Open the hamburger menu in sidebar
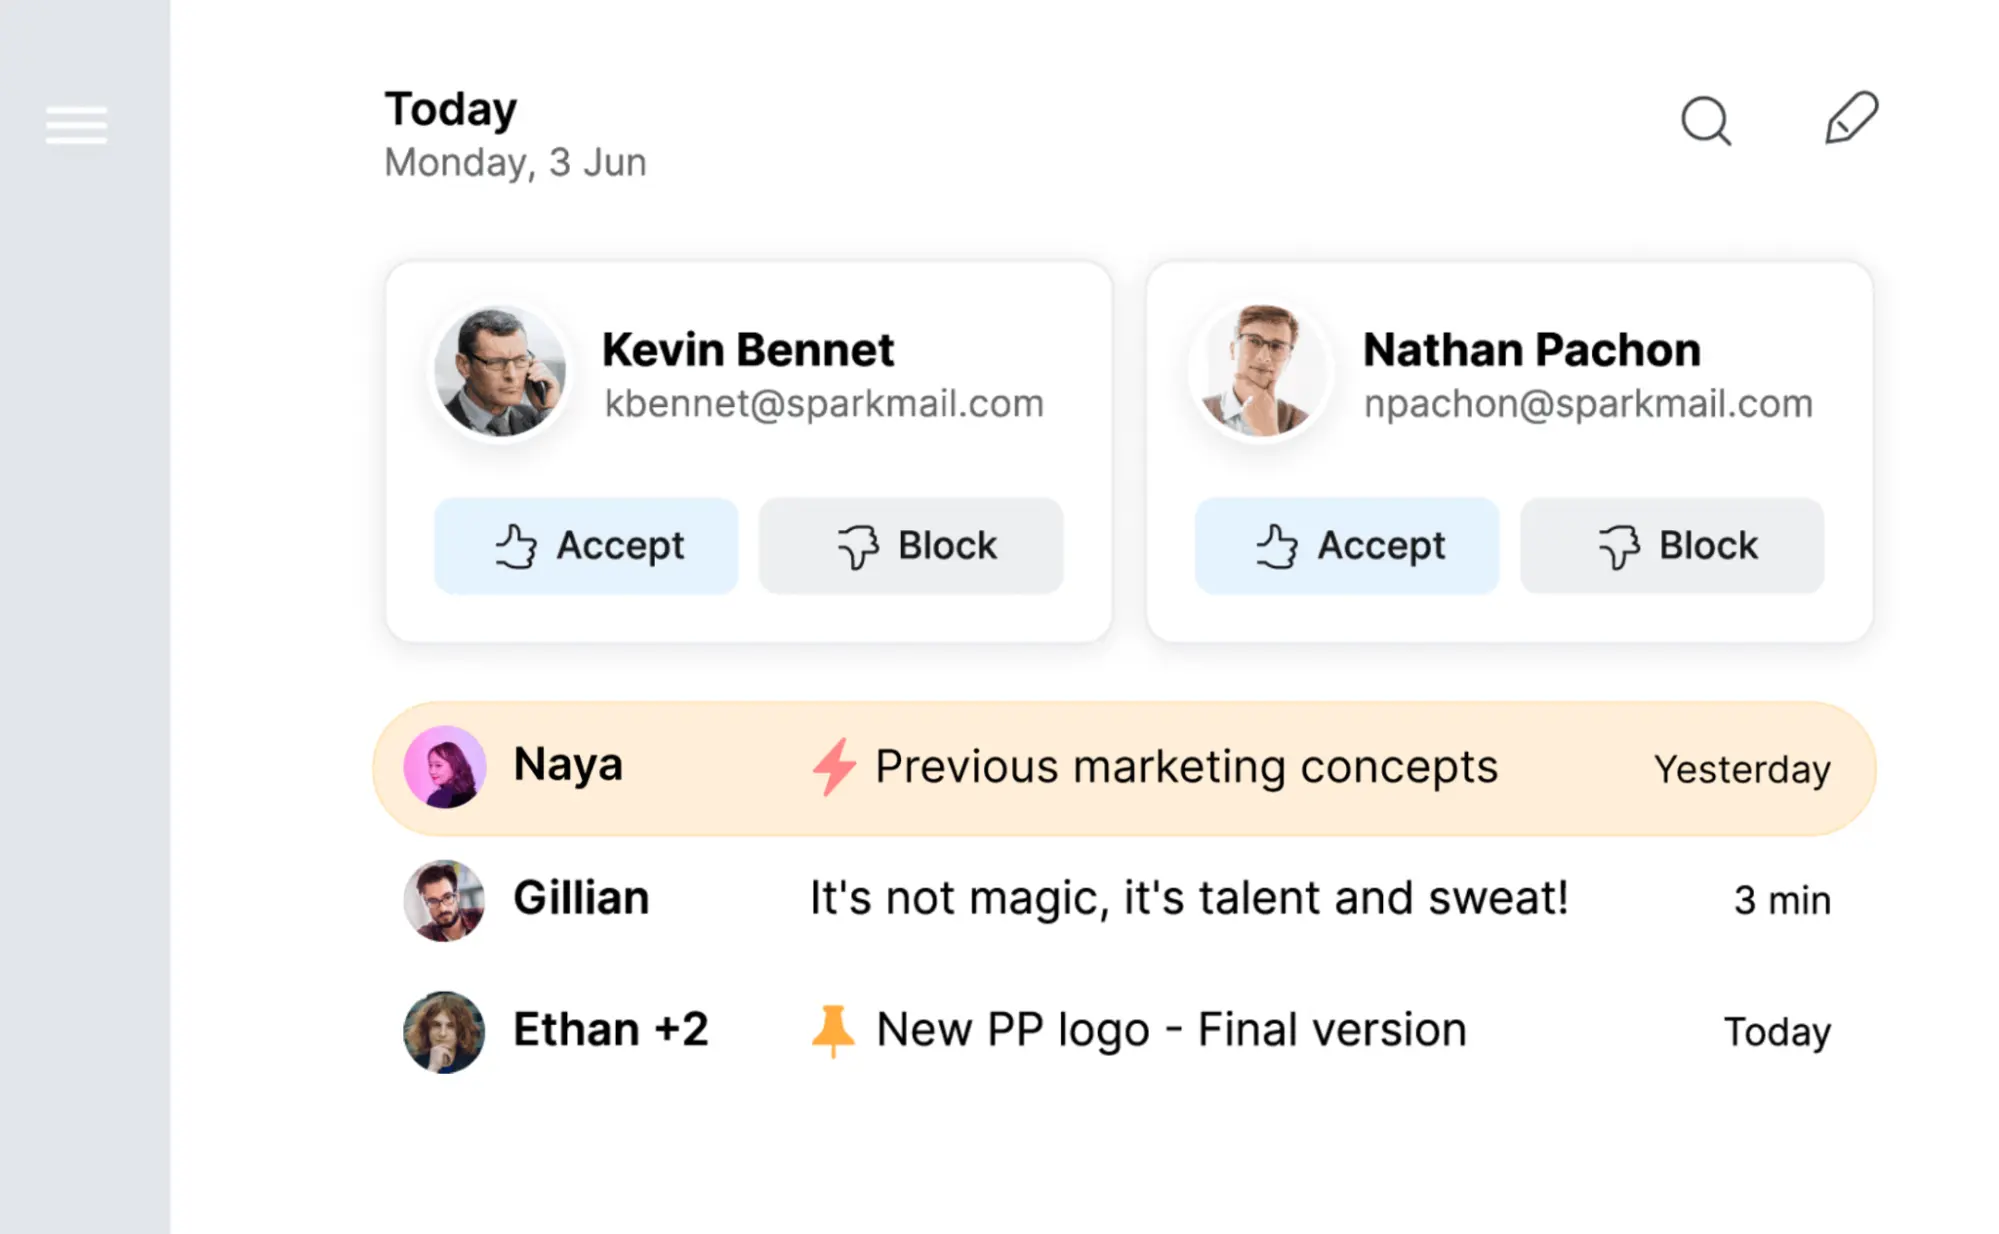Screen dimensions: 1999x1234 tap(76, 125)
